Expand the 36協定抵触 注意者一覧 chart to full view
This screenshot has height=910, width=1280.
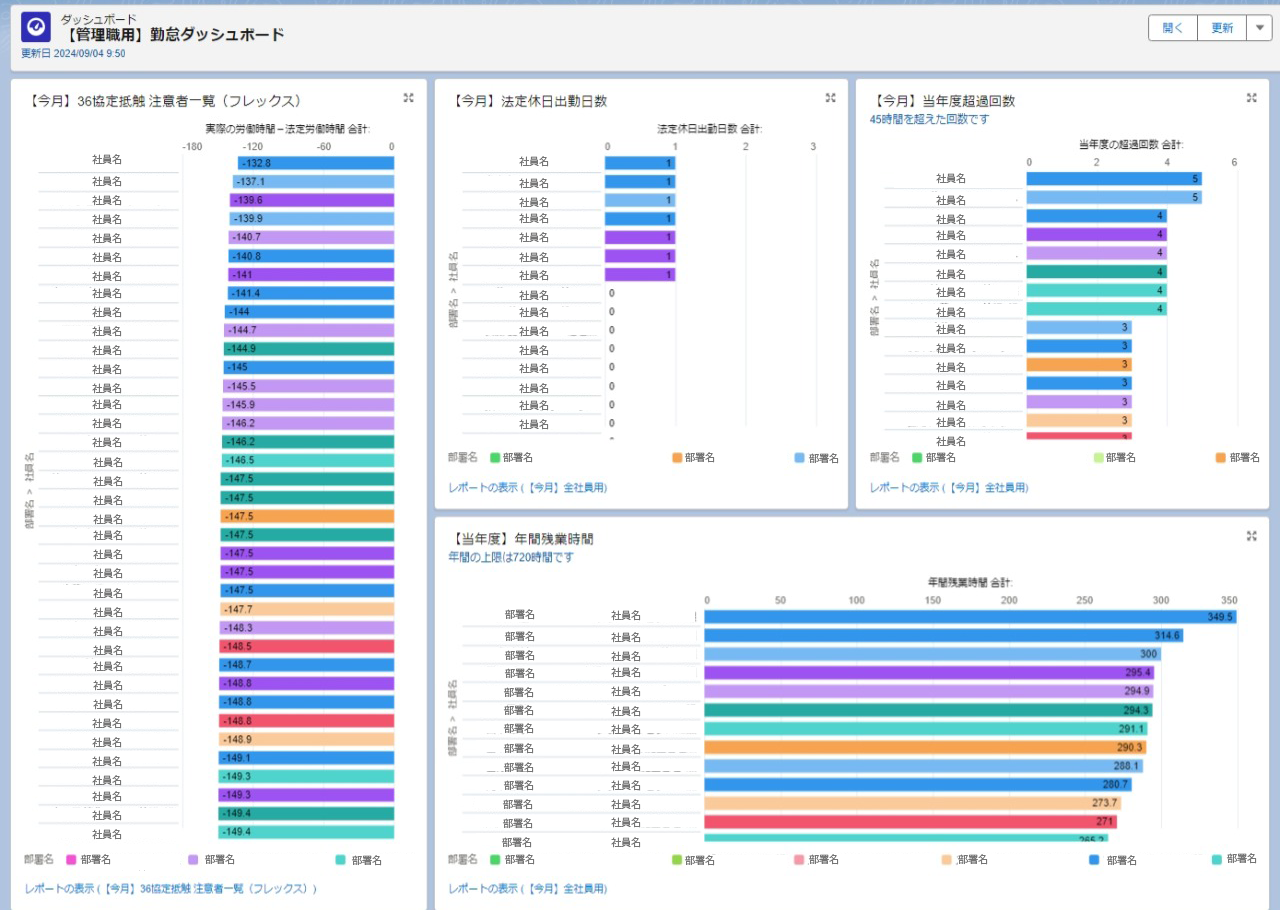pos(408,98)
